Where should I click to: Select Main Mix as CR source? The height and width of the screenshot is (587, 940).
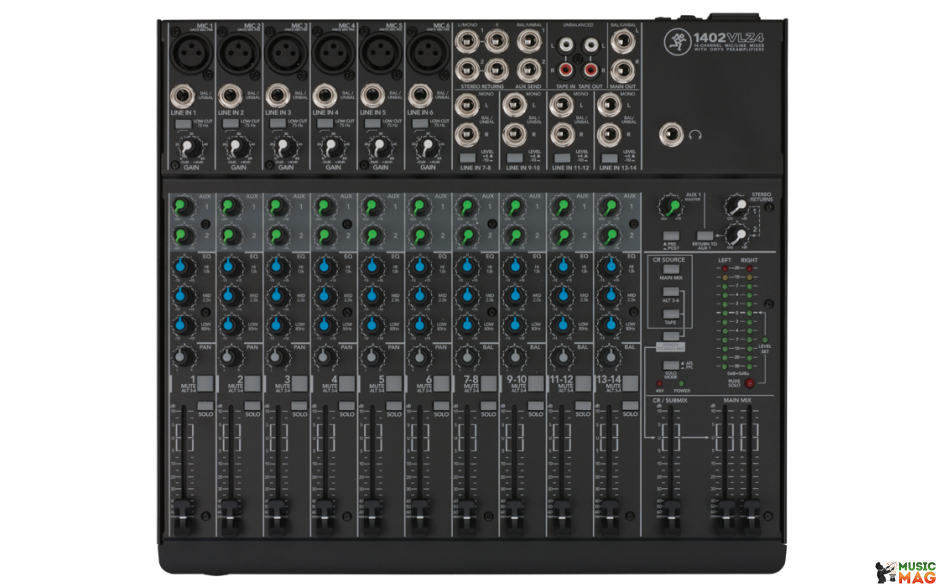click(670, 269)
